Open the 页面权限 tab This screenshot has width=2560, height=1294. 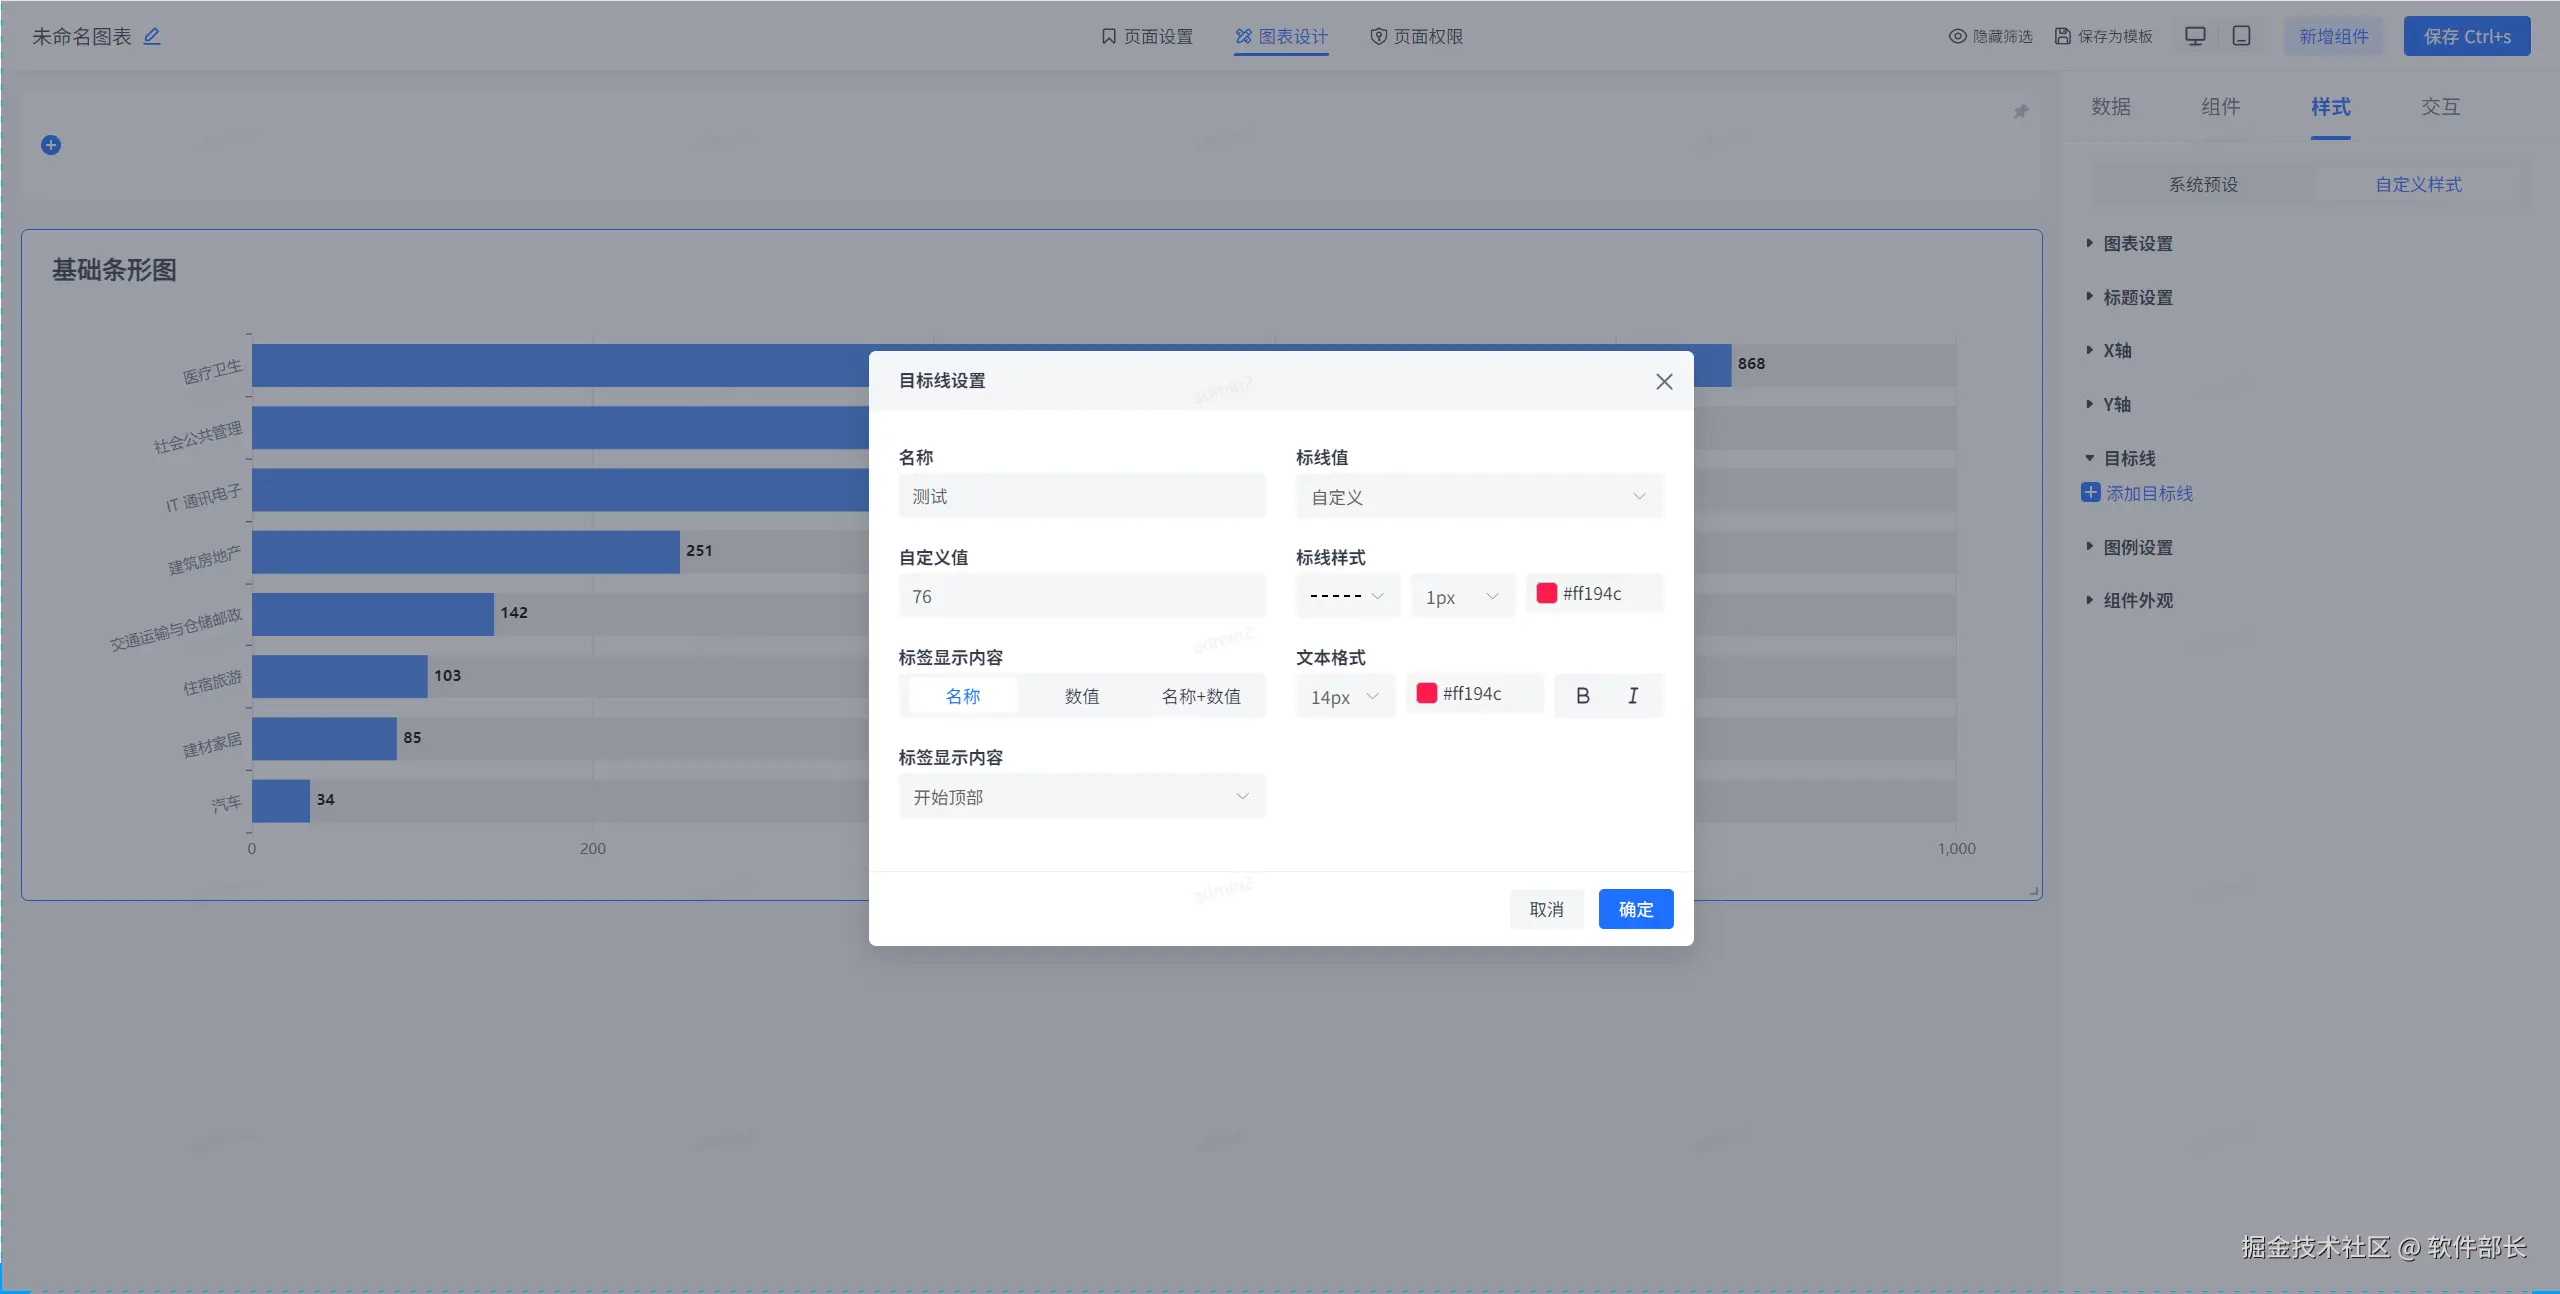coord(1416,36)
